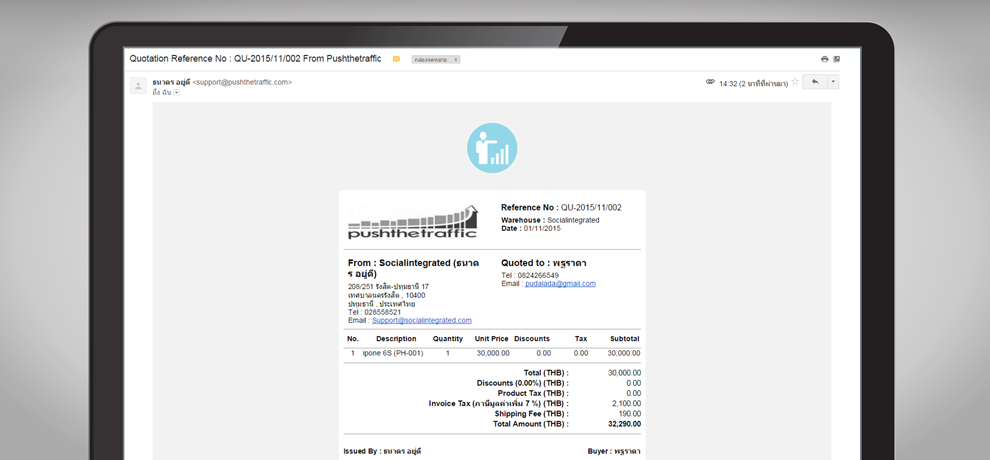This screenshot has width=990, height=460.
Task: Click the ipone 6S (PH-001) description cell
Action: 393,353
